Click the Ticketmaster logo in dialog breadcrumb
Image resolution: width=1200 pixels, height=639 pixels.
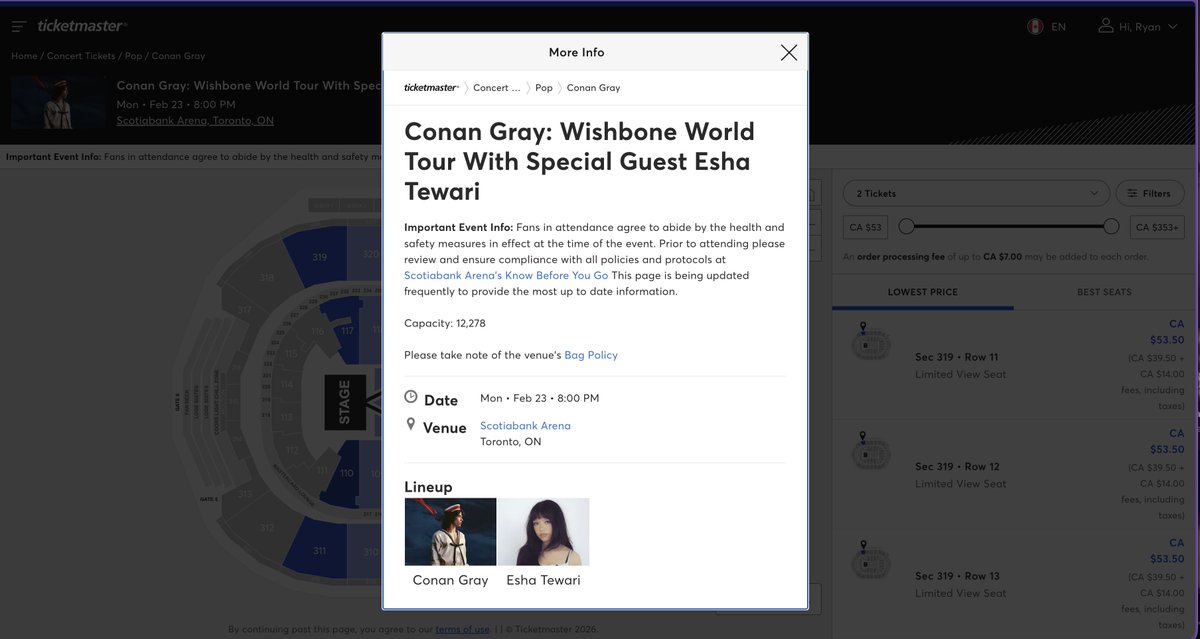click(x=431, y=88)
